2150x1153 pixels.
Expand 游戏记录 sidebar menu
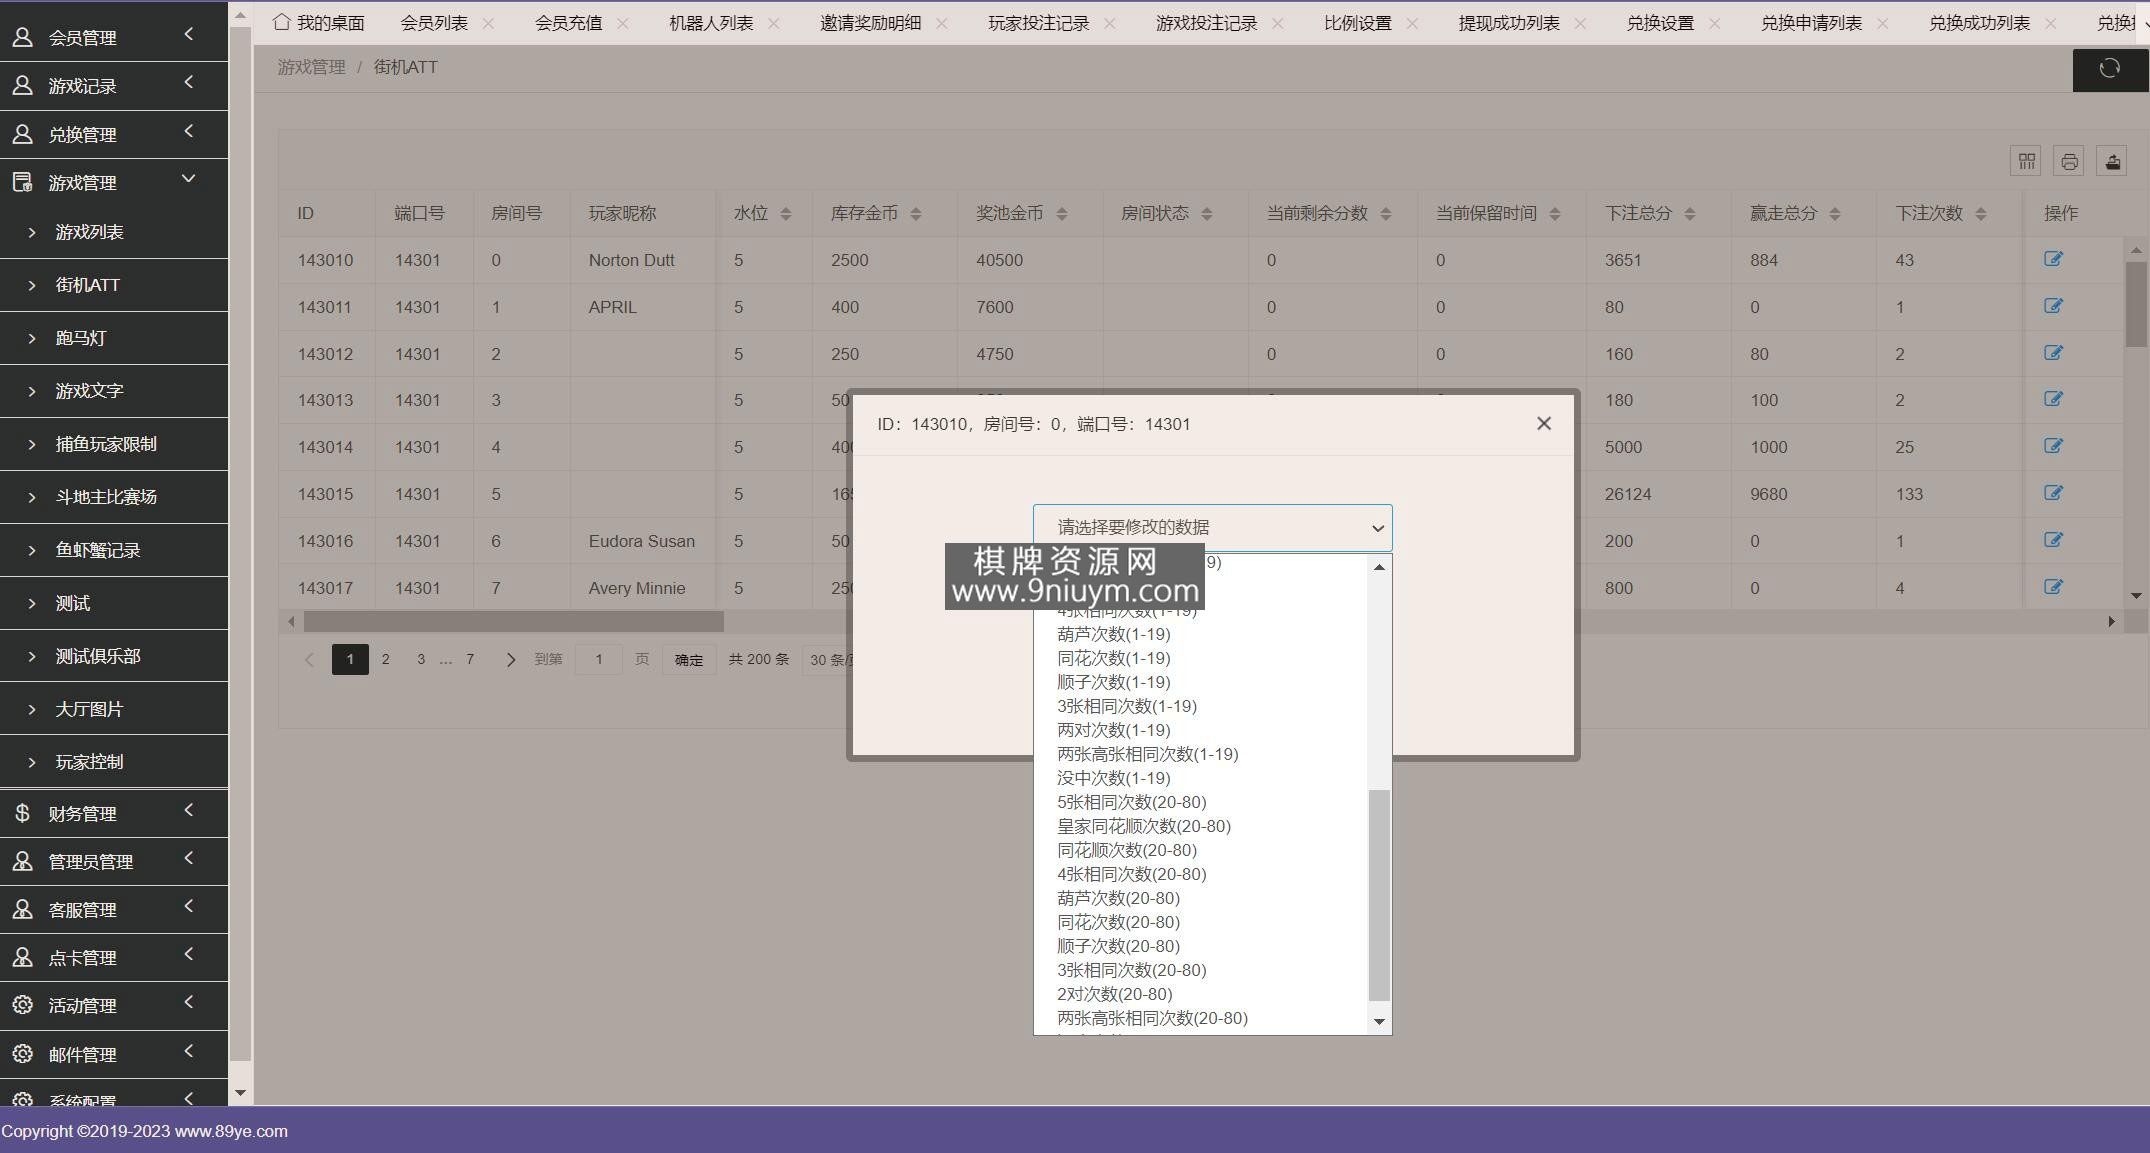coord(114,86)
